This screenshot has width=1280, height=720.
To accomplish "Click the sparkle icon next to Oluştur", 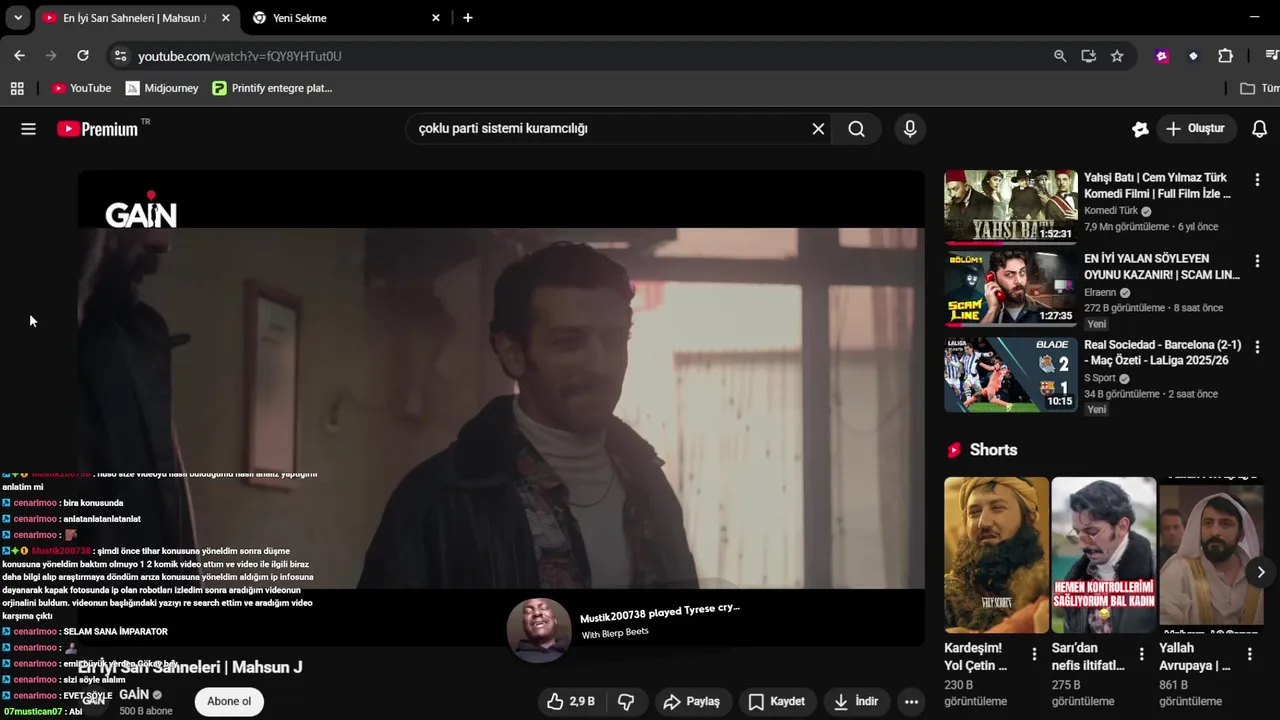I will 1140,129.
